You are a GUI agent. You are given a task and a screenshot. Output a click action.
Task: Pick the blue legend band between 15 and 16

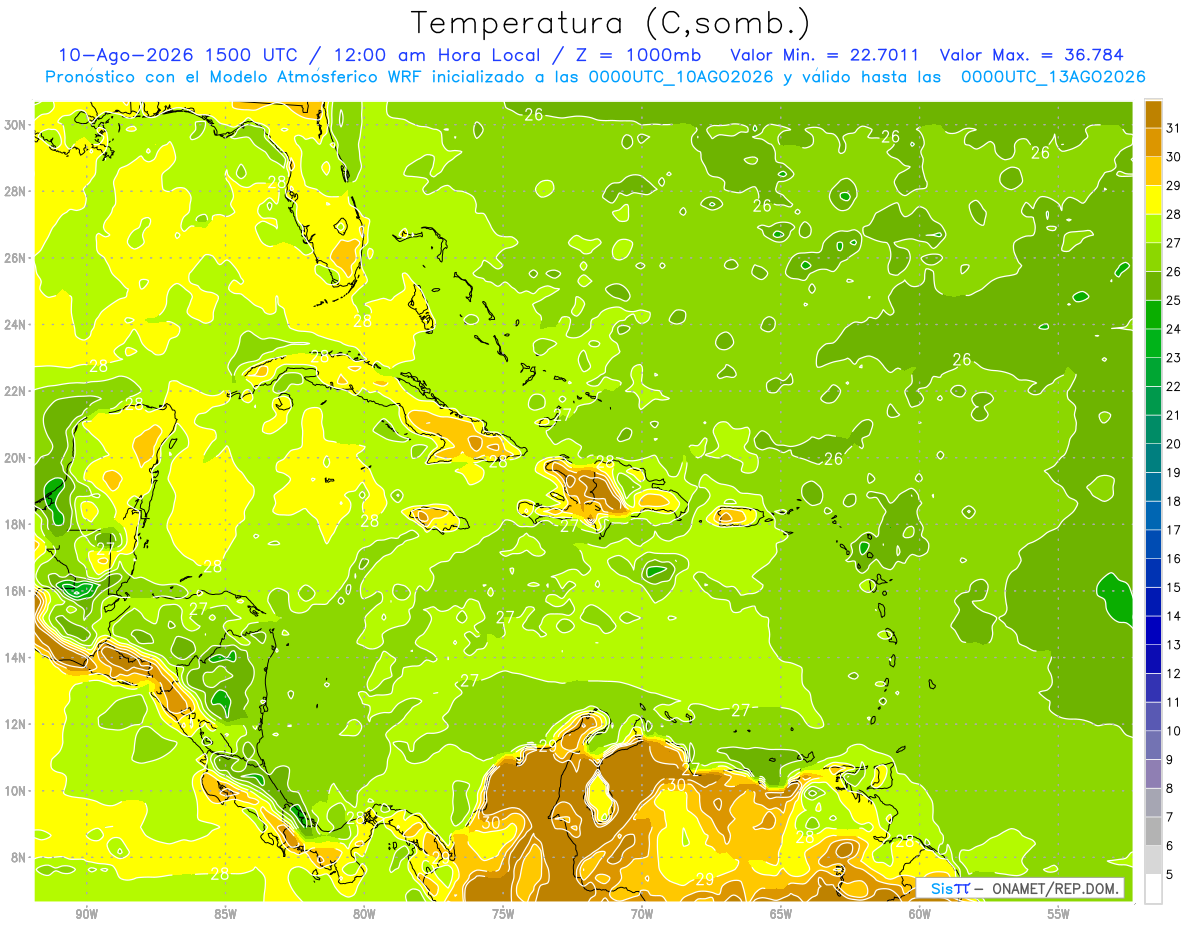click(1153, 573)
